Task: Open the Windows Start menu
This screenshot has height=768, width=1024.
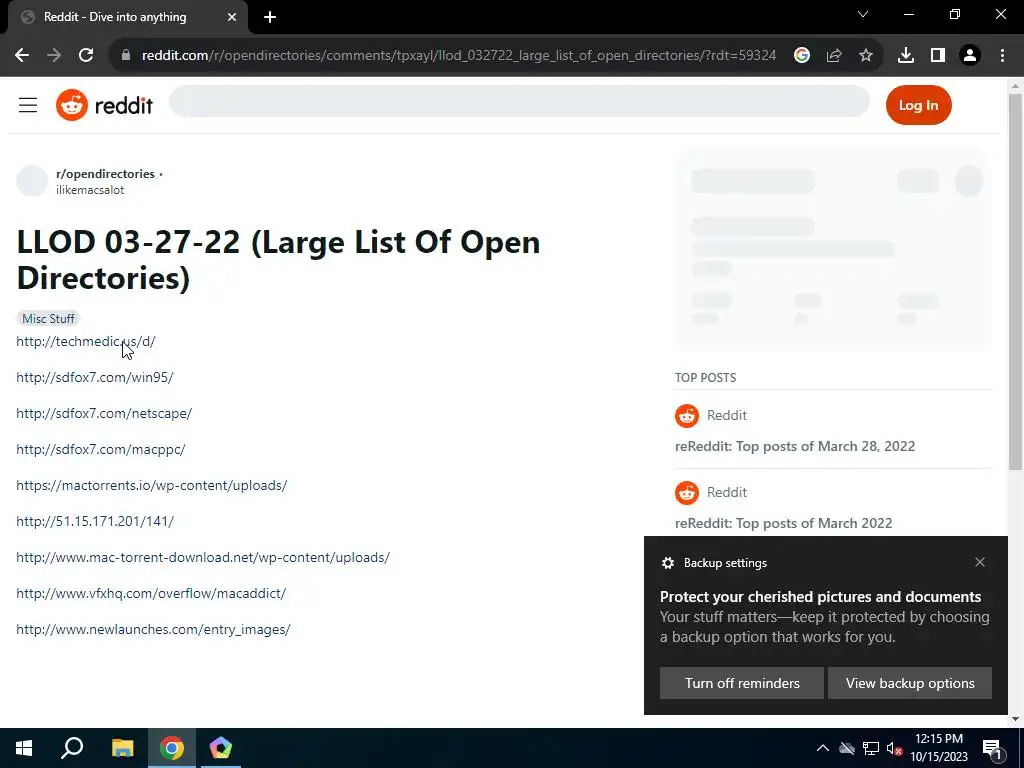Action: pos(24,748)
